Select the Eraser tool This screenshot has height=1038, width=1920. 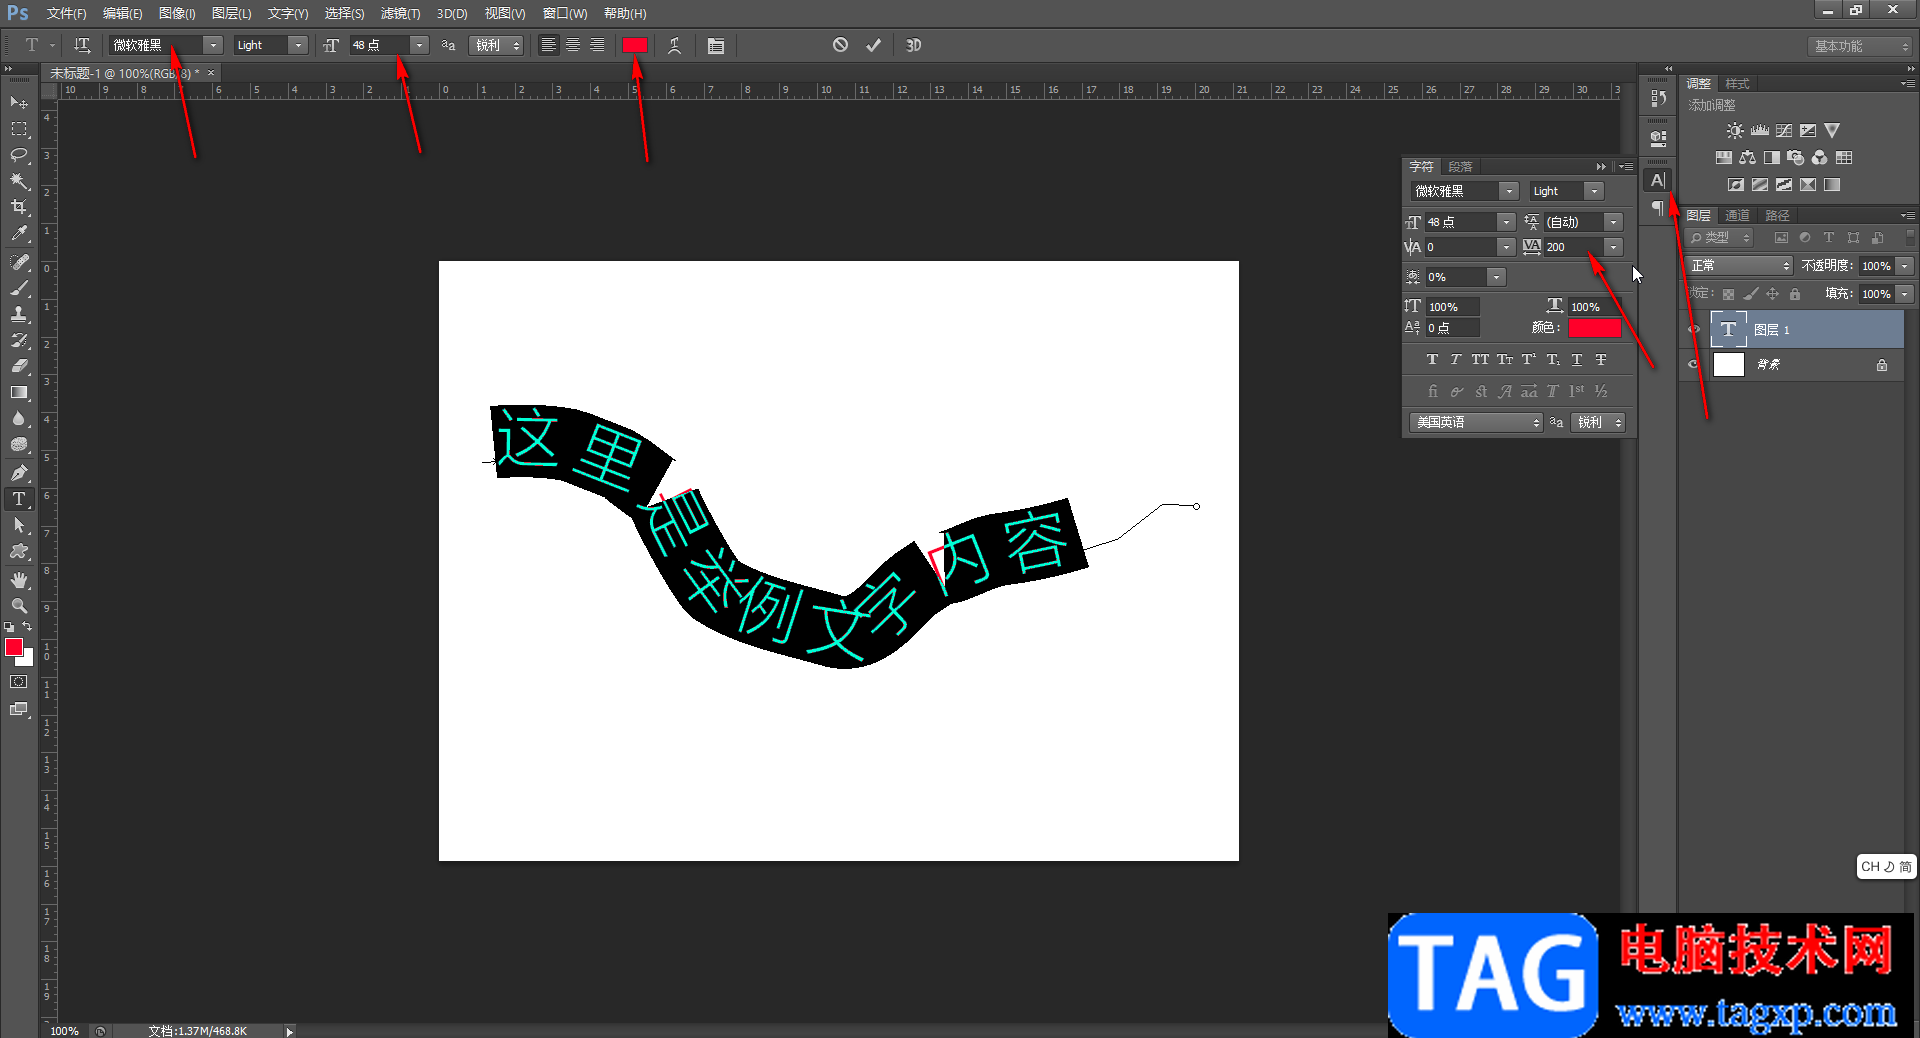(19, 366)
